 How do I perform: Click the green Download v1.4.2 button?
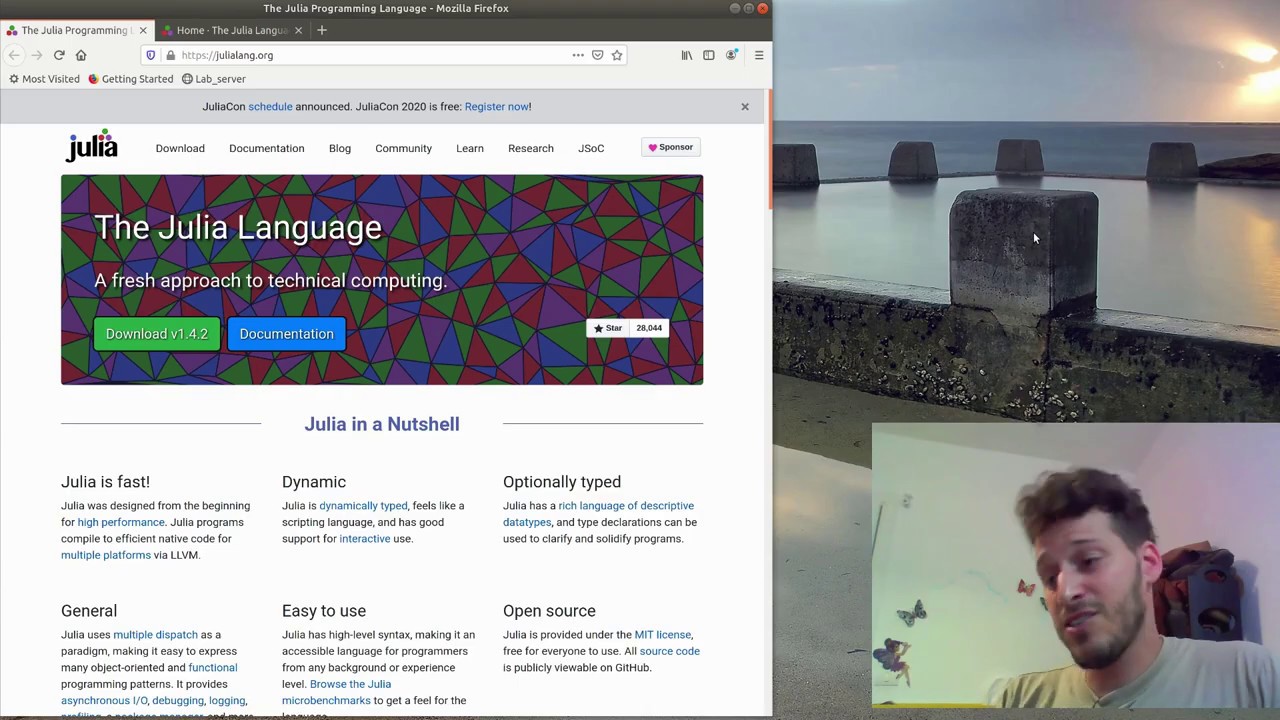[157, 334]
